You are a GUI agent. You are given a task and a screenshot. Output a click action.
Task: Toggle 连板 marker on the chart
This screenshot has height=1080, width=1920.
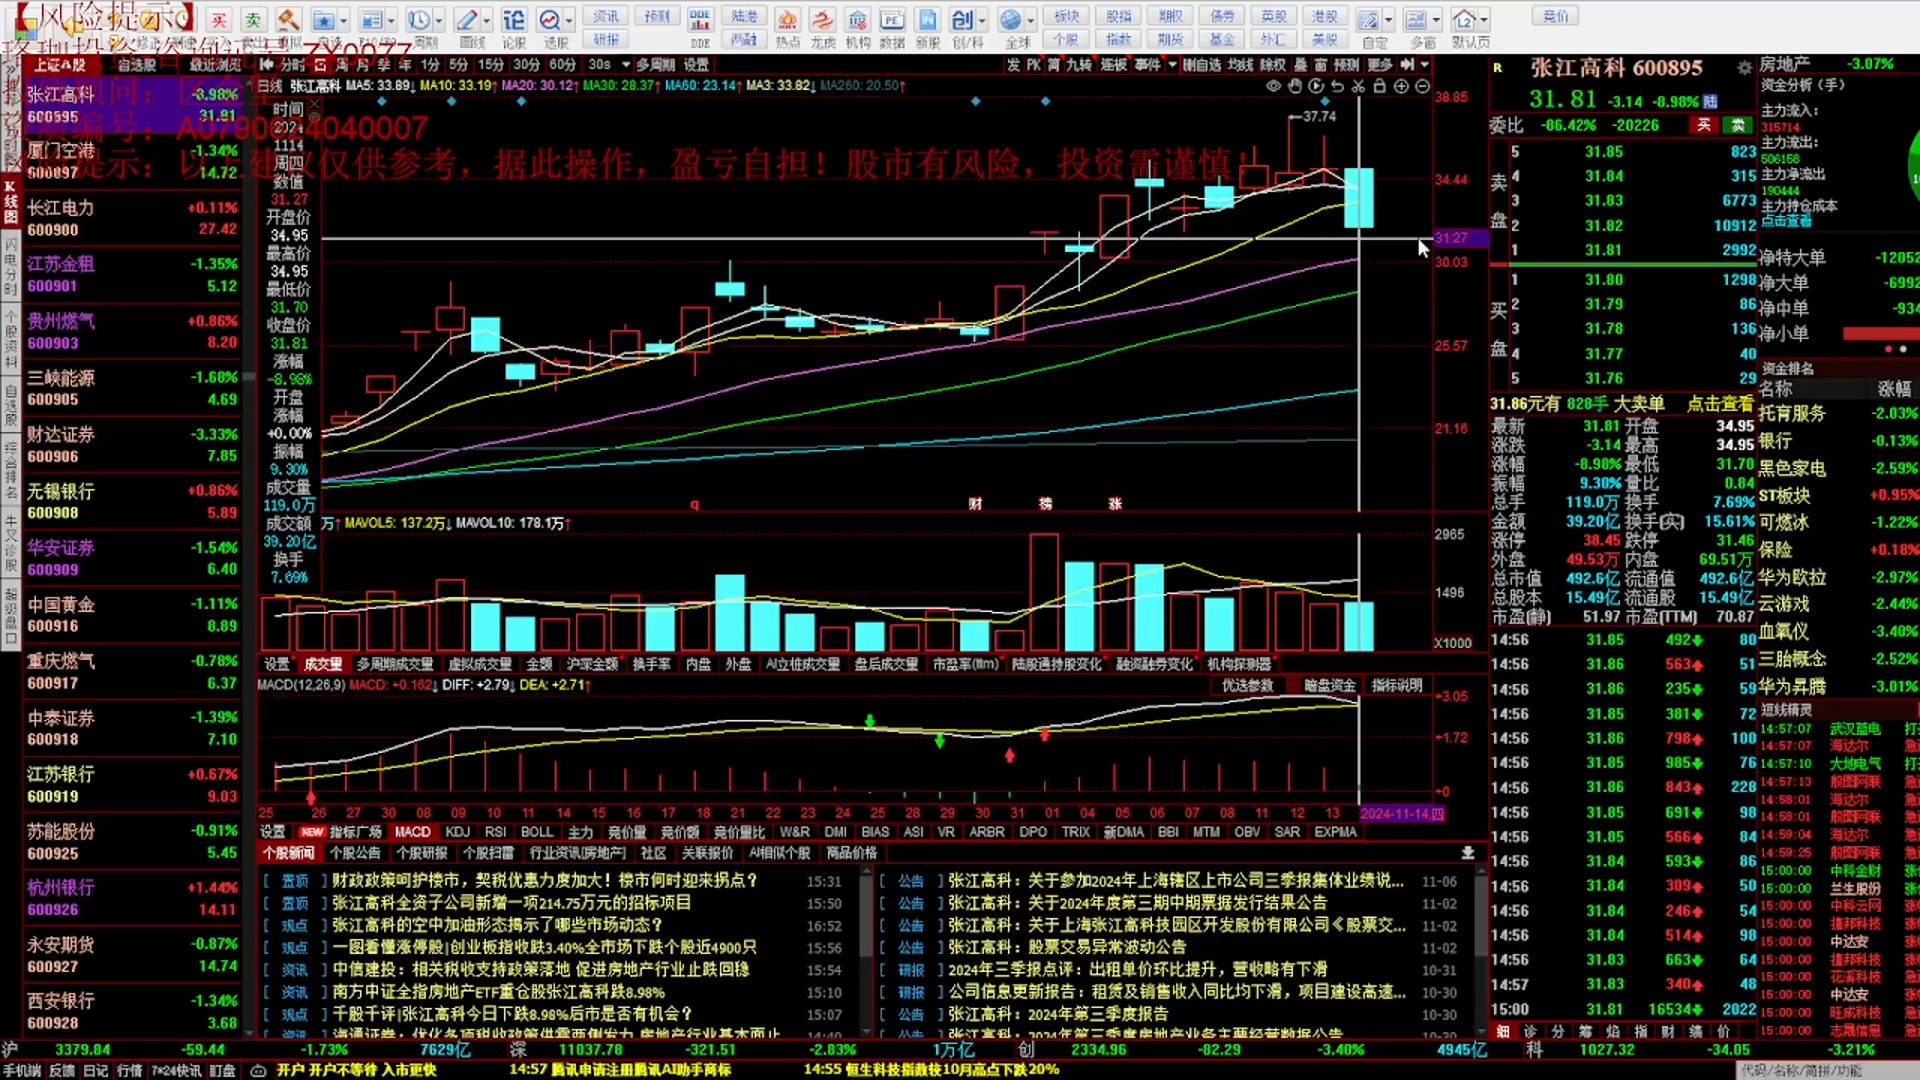coord(1114,65)
